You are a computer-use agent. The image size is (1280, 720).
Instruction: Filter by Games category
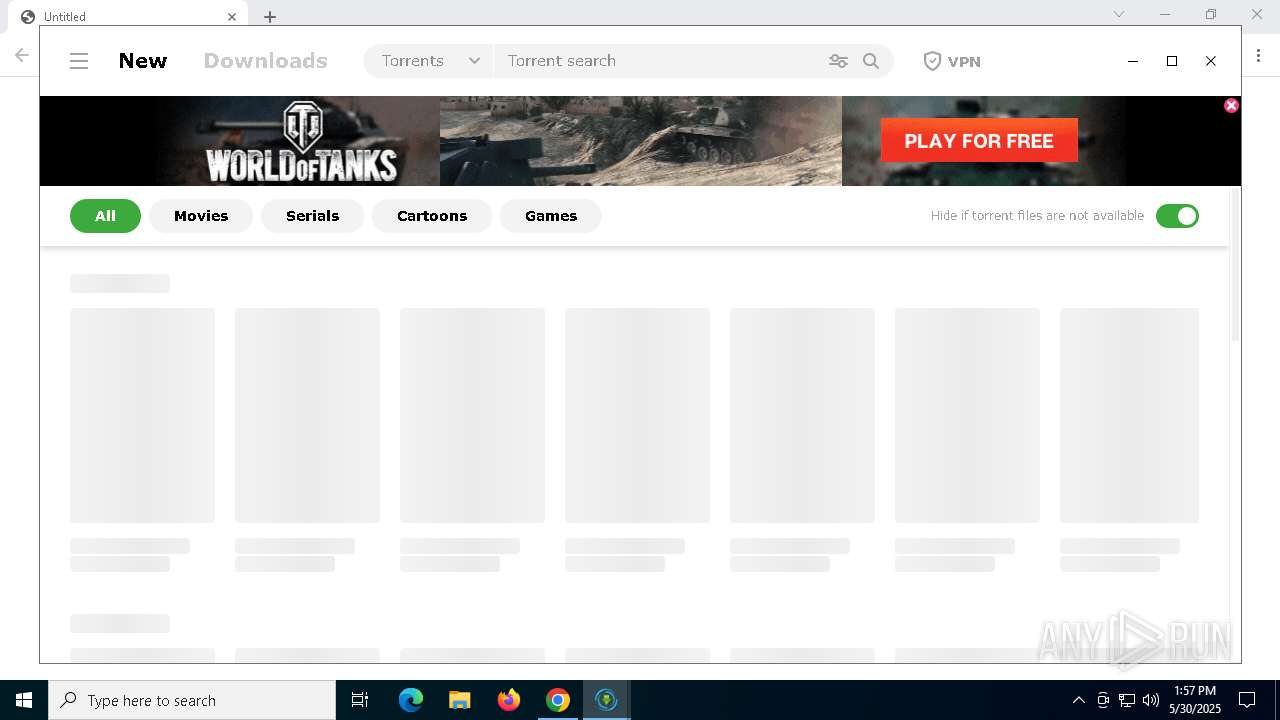pos(551,216)
